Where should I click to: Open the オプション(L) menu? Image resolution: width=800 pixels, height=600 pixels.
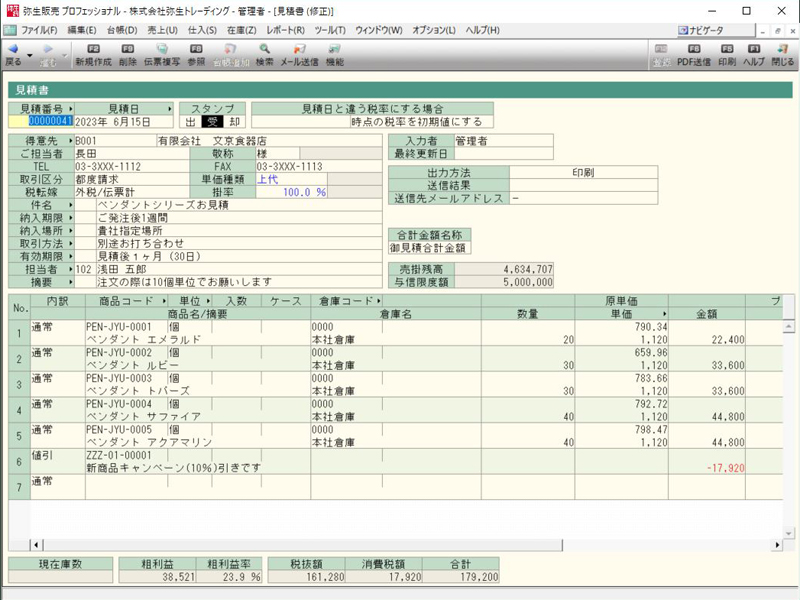434,31
